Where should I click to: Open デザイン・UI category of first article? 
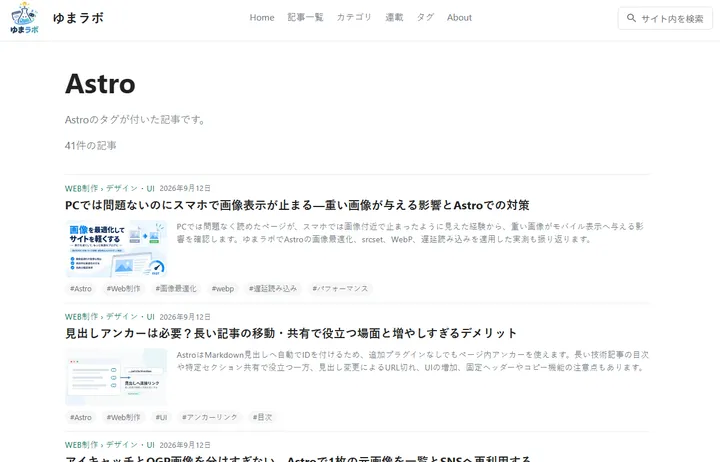(130, 188)
